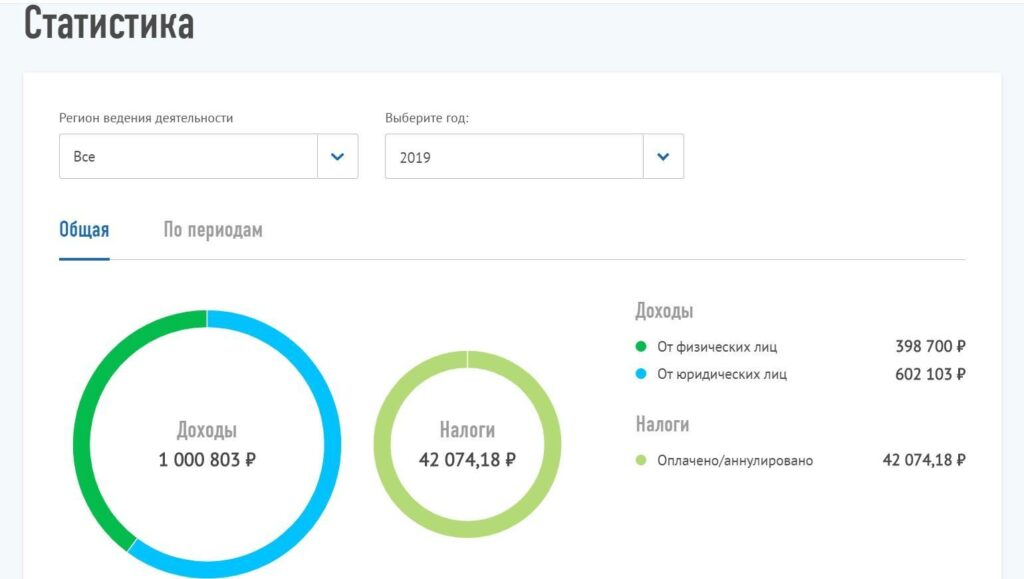Click the Доходы legend heading
The height and width of the screenshot is (579, 1024).
click(664, 311)
